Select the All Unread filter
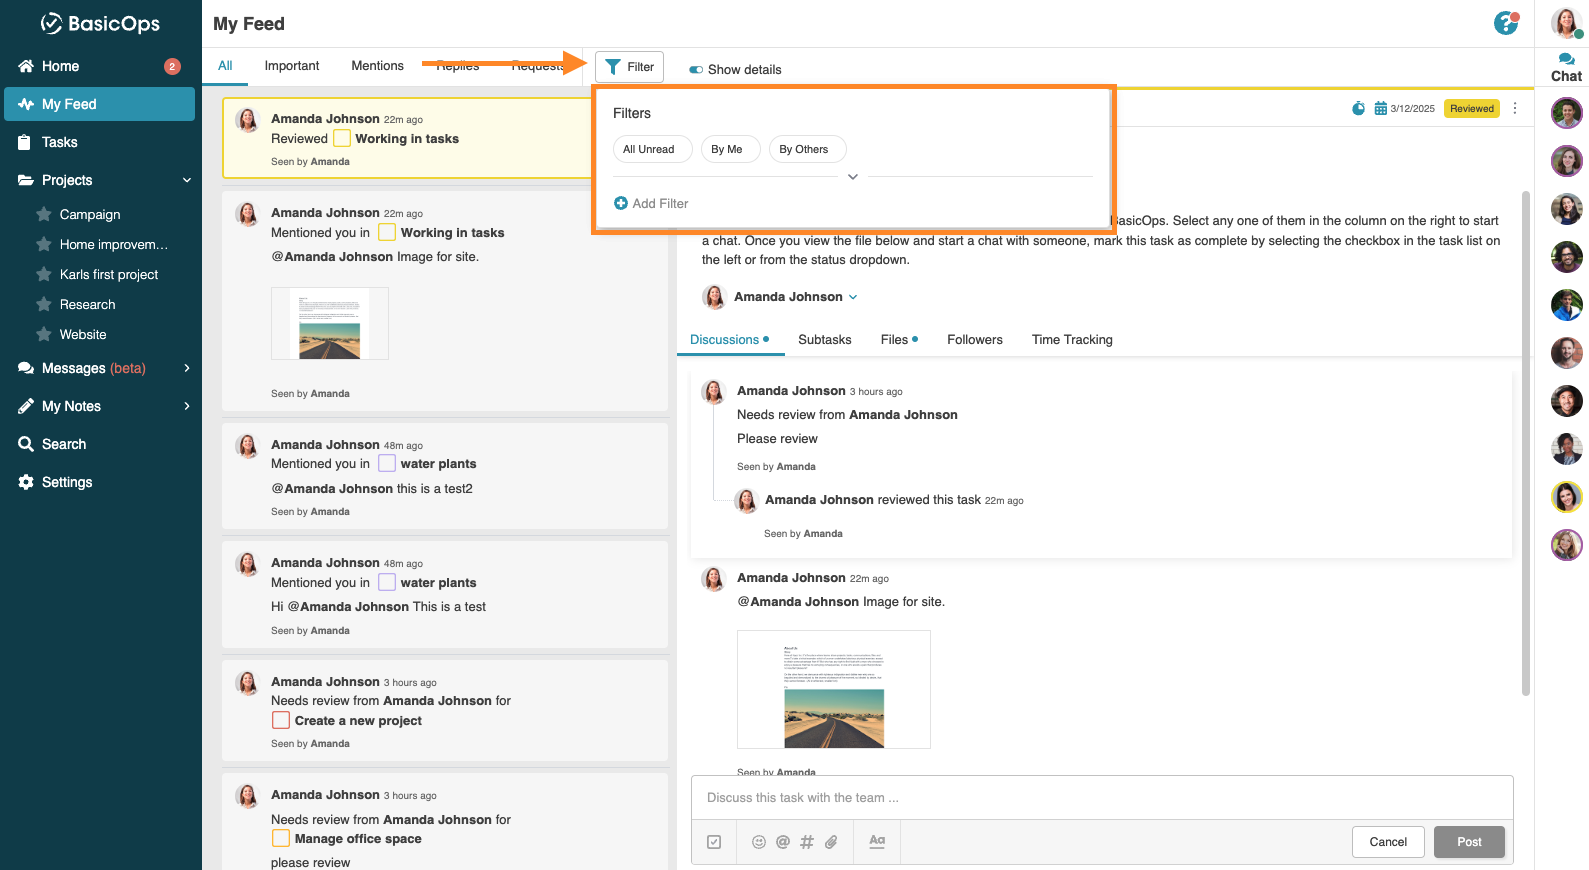Screen dimensions: 1589x870 [x=648, y=149]
